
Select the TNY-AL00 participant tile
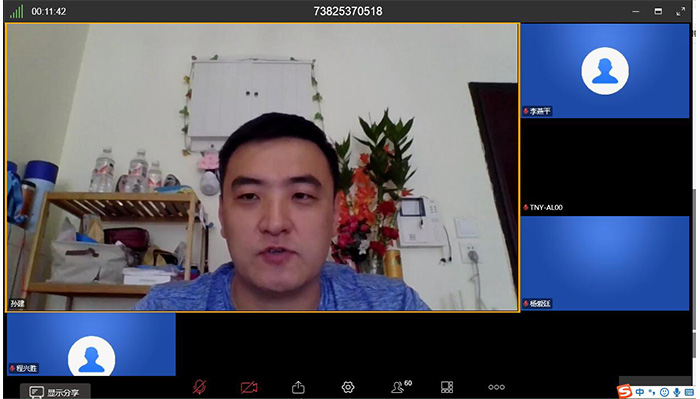pyautogui.click(x=605, y=167)
